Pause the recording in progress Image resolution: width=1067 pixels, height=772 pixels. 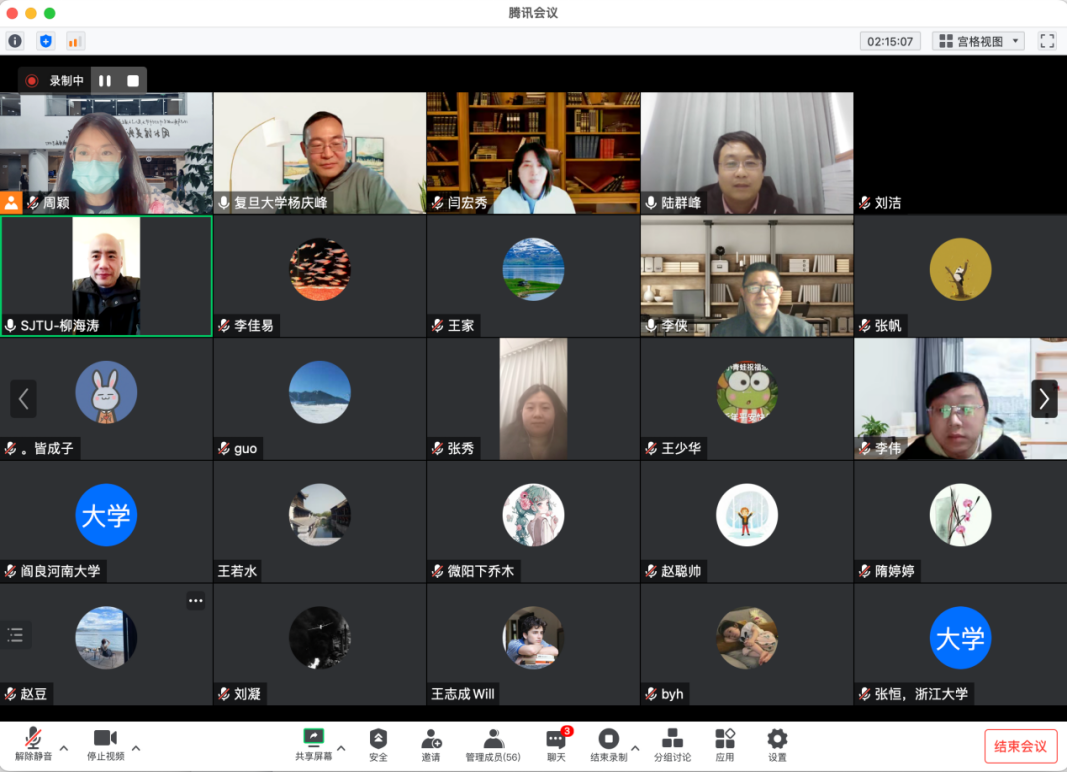pyautogui.click(x=105, y=81)
